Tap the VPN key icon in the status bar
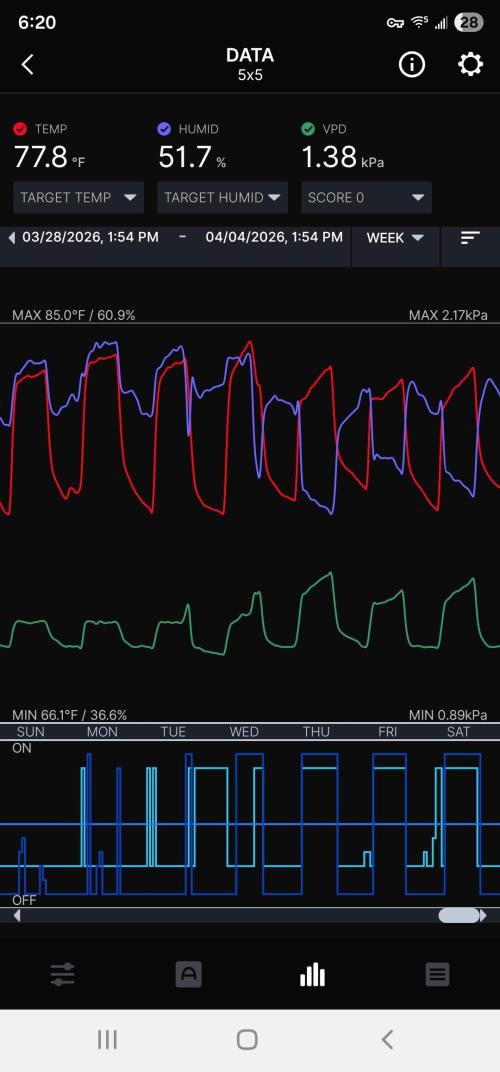The width and height of the screenshot is (500, 1072). point(395,23)
